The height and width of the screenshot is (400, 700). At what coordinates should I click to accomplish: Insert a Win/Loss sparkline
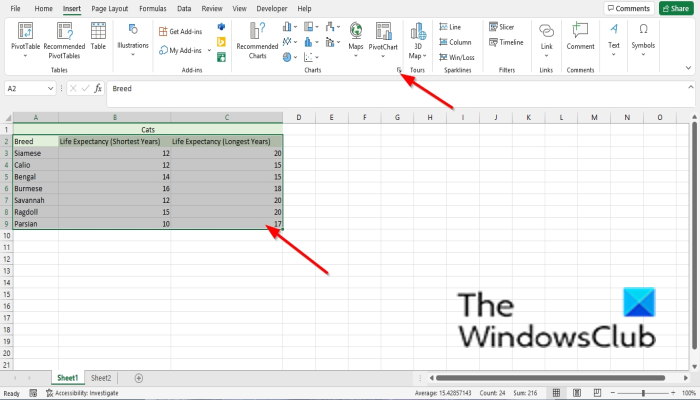point(457,57)
